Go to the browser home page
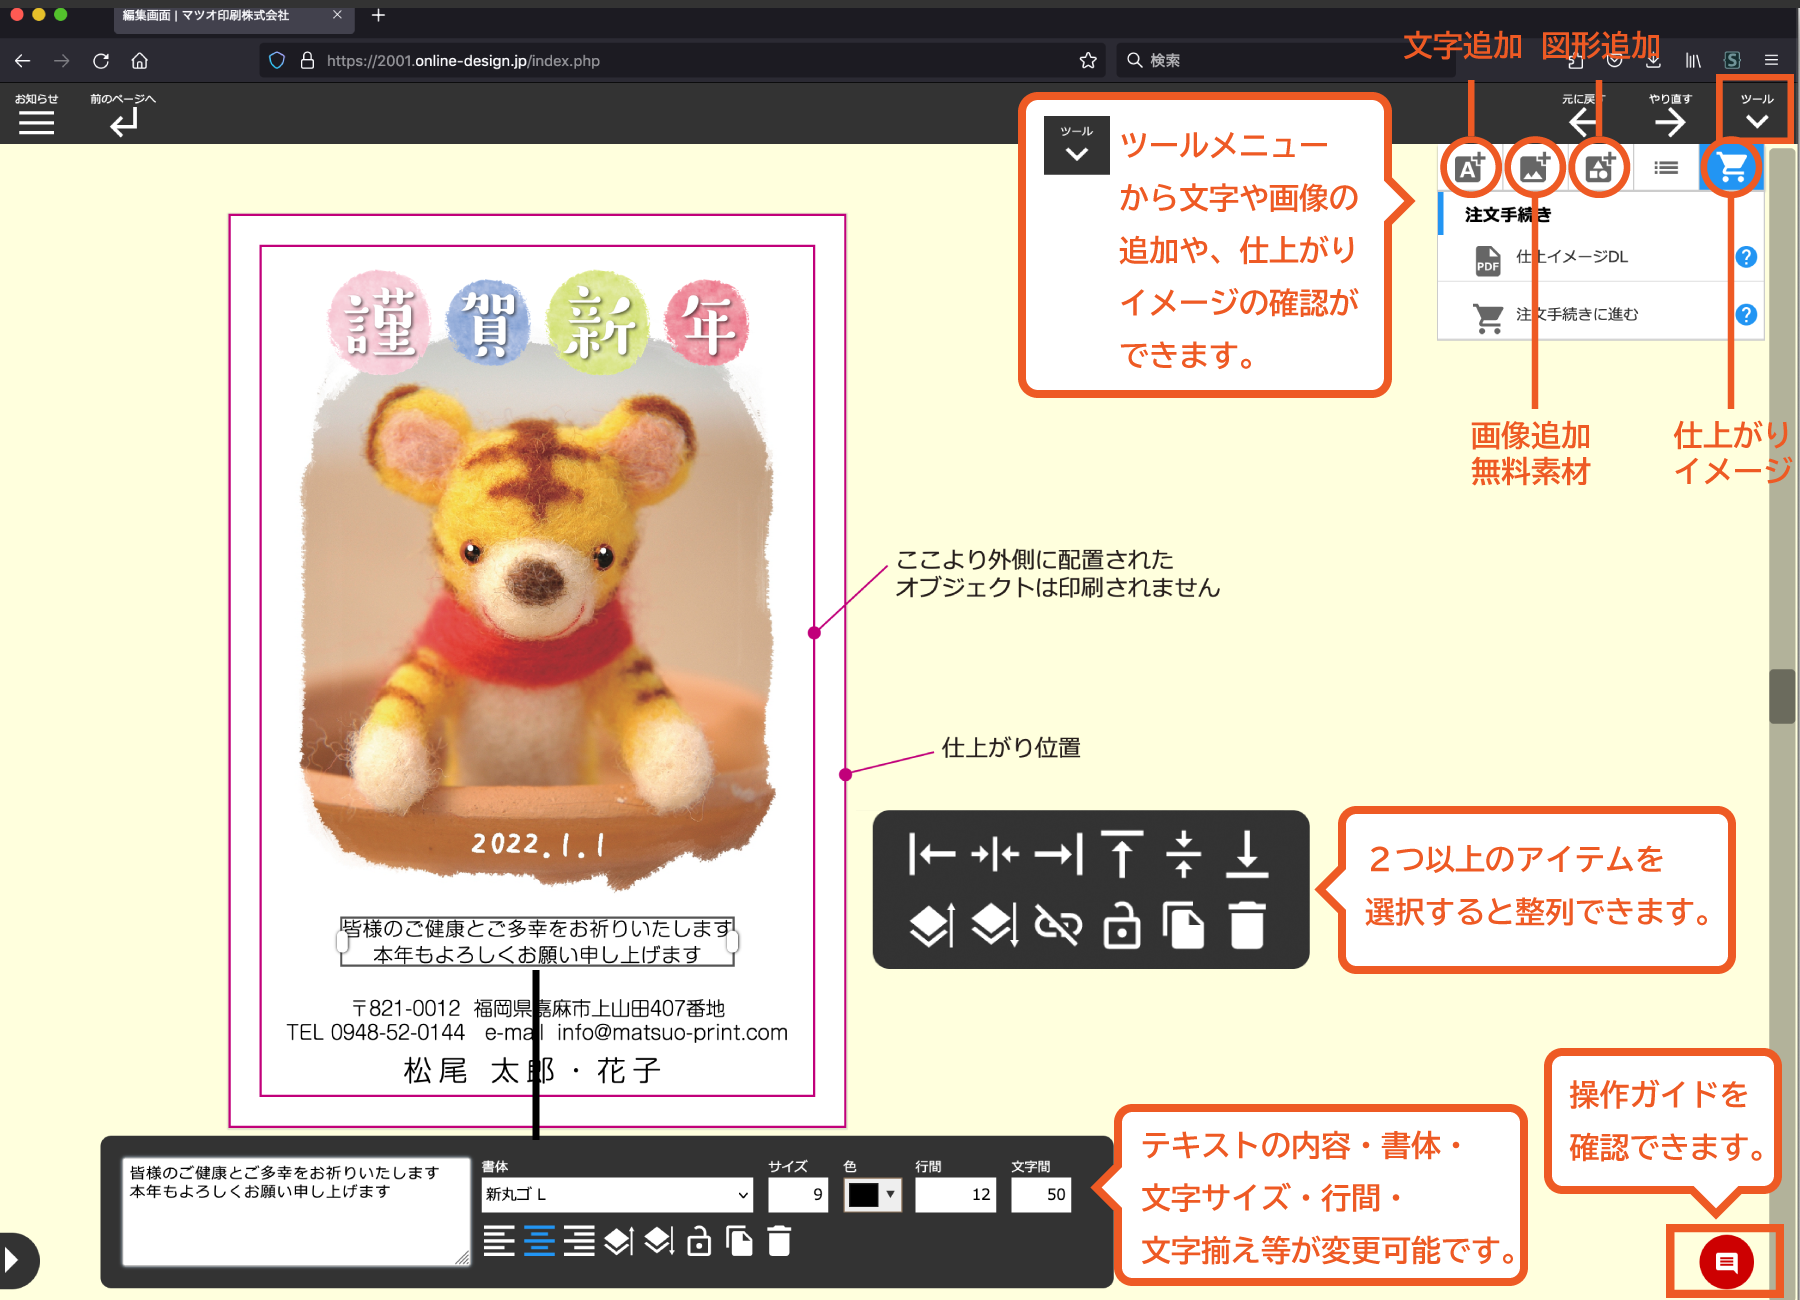Image resolution: width=1800 pixels, height=1300 pixels. 140,60
